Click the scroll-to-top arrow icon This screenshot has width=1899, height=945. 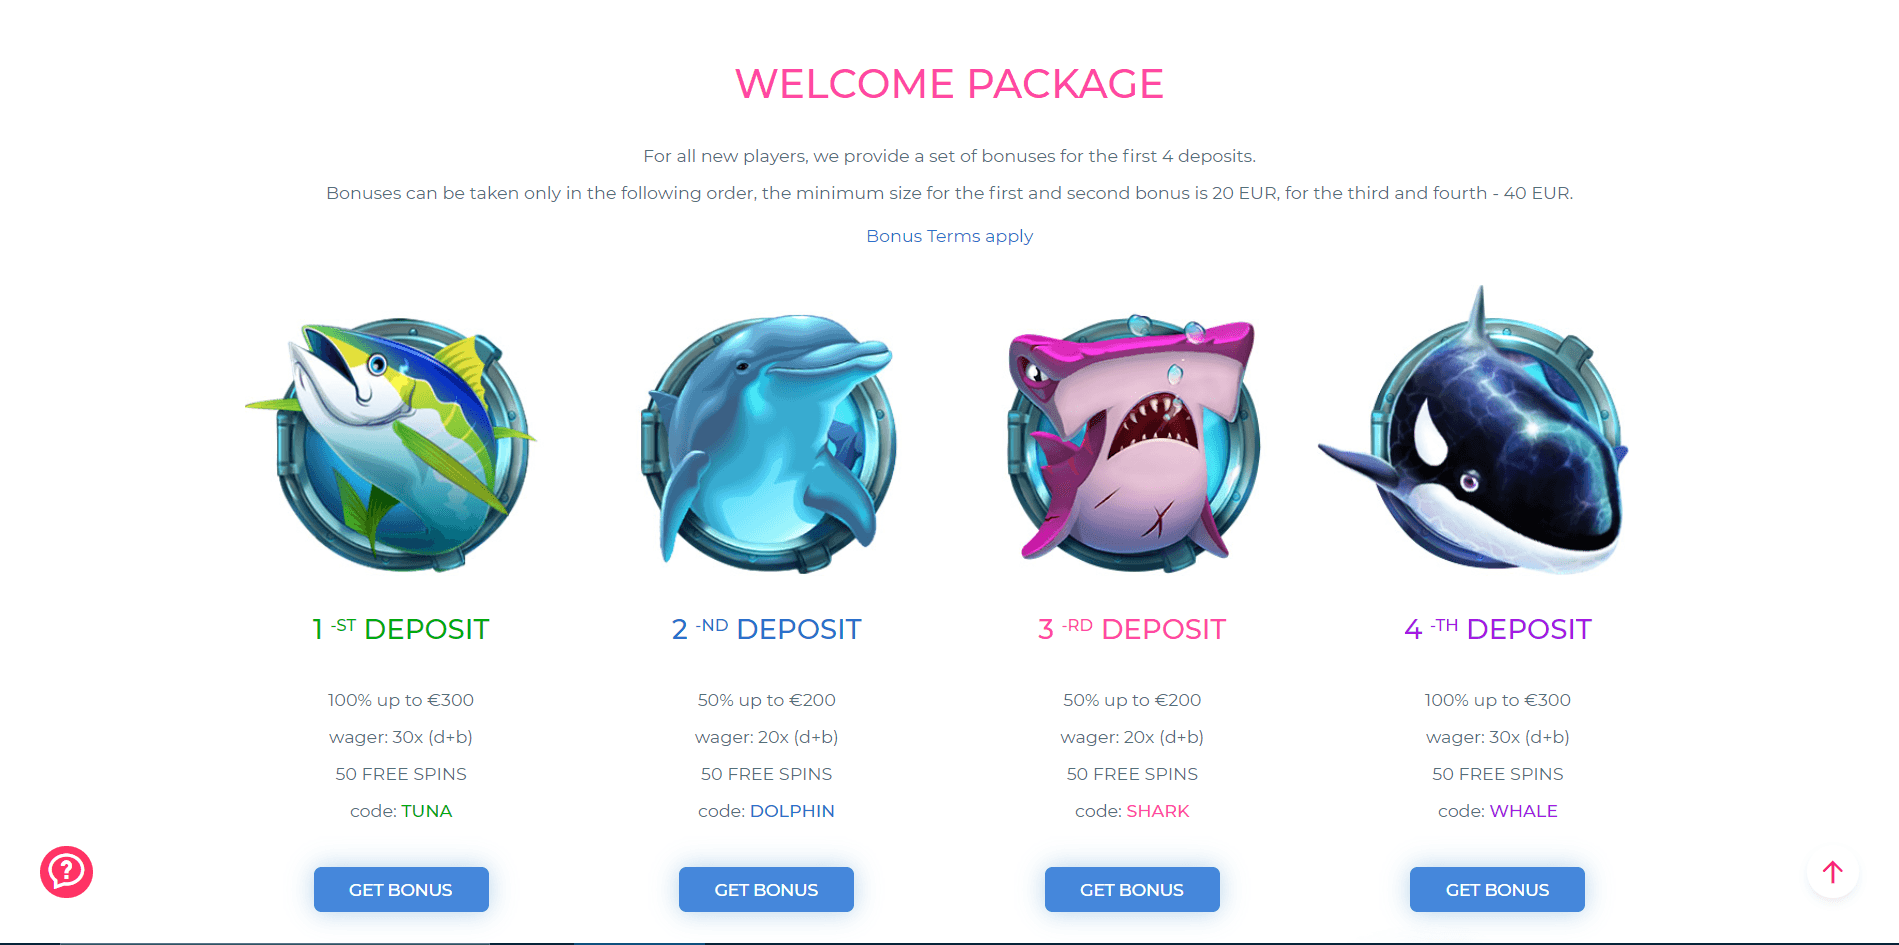pos(1832,872)
